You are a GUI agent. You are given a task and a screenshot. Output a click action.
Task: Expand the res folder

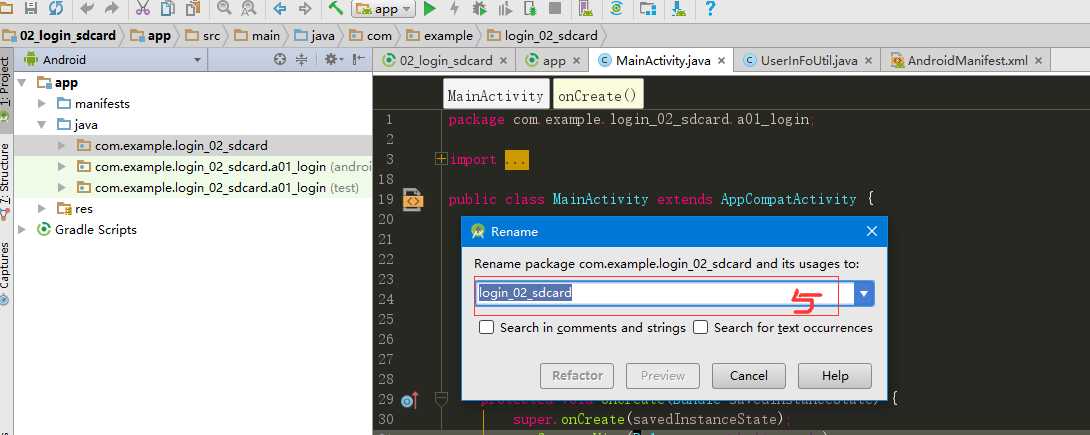tap(42, 208)
